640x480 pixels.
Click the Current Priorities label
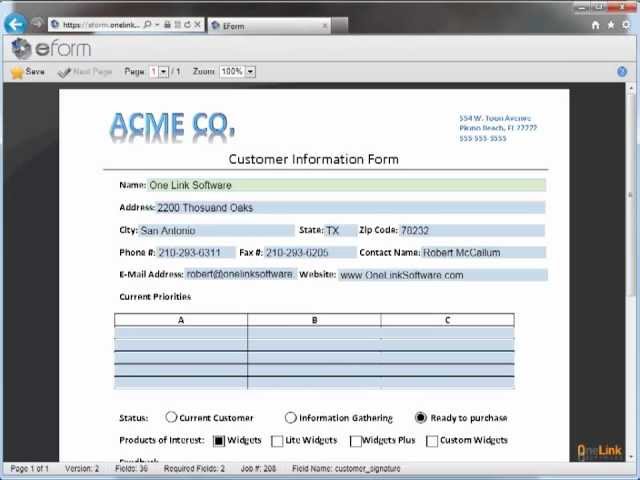pos(155,297)
